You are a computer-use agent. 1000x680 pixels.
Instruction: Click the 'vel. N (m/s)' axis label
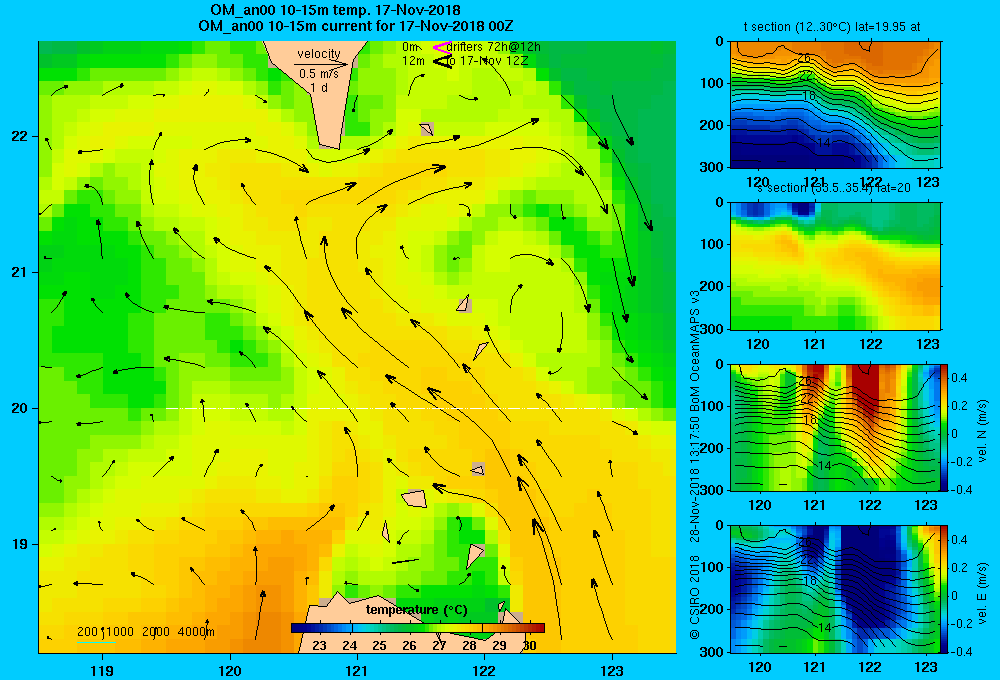[983, 431]
